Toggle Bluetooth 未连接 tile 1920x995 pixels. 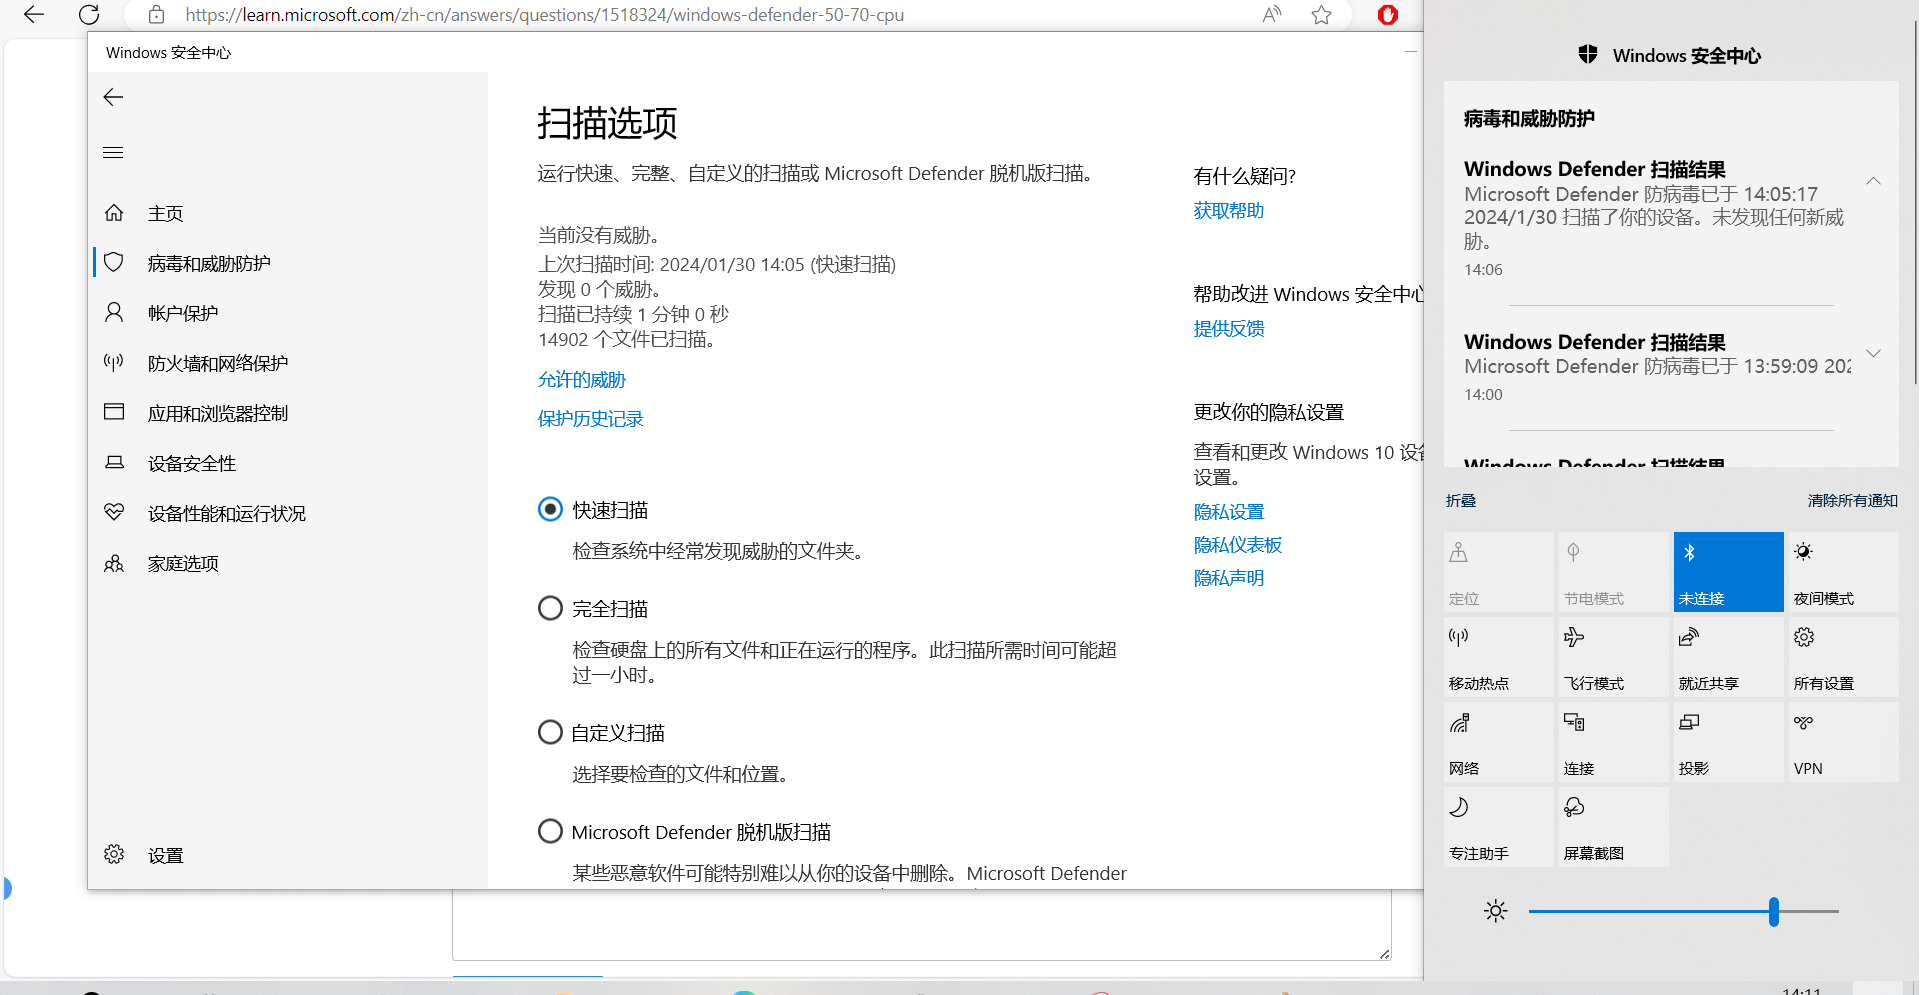pos(1728,572)
